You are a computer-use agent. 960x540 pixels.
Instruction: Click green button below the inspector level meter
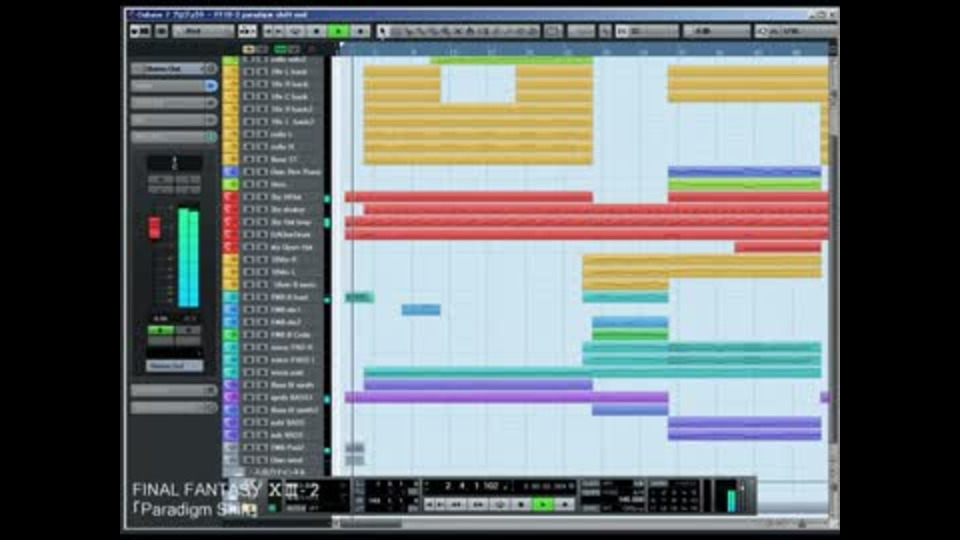[x=160, y=331]
